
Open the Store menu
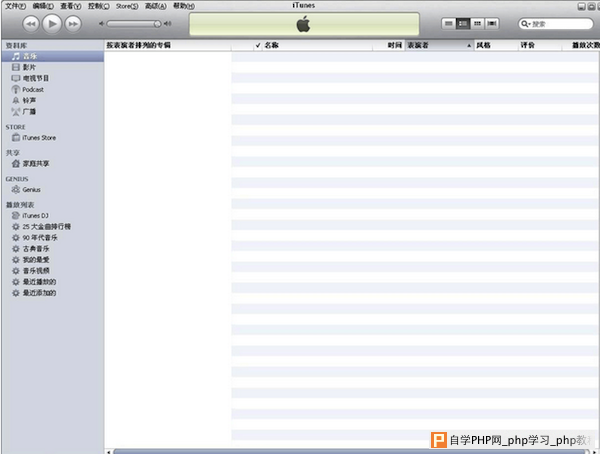click(x=127, y=6)
